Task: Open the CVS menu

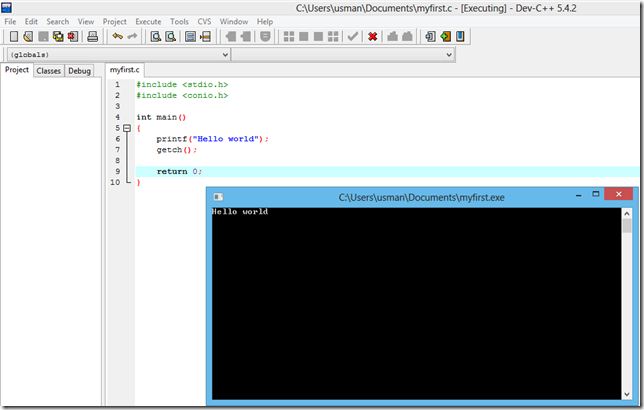Action: [x=204, y=21]
